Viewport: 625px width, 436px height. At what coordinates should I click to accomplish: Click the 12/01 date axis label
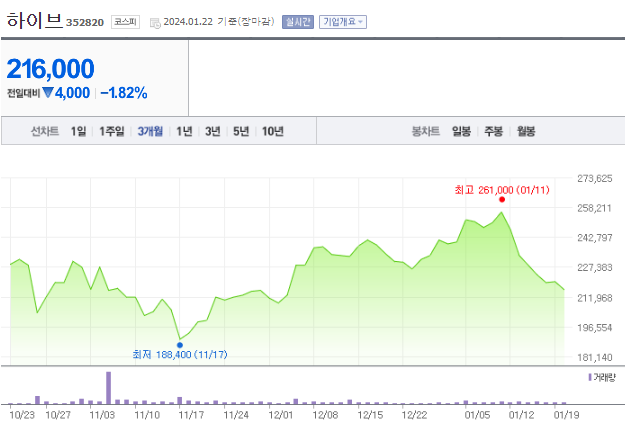[x=281, y=415]
